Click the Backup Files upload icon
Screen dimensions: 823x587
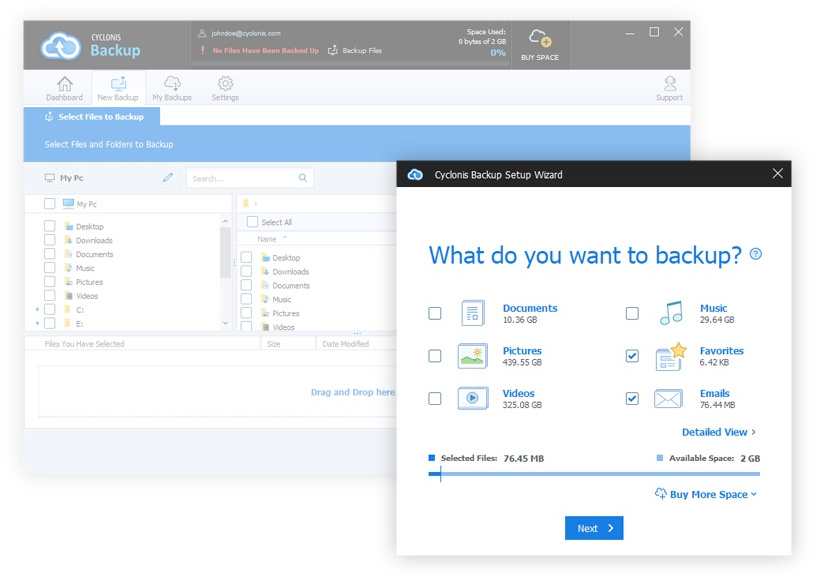pyautogui.click(x=333, y=50)
